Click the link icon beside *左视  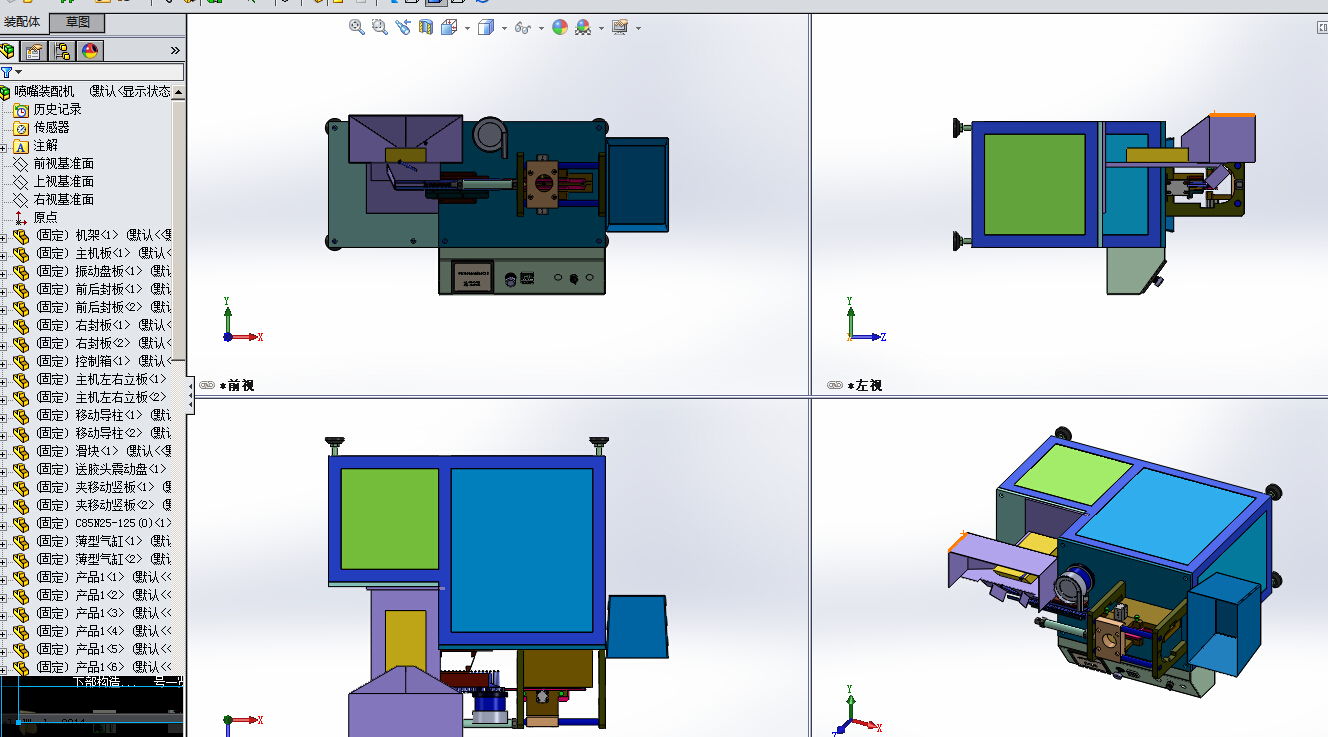pos(835,385)
